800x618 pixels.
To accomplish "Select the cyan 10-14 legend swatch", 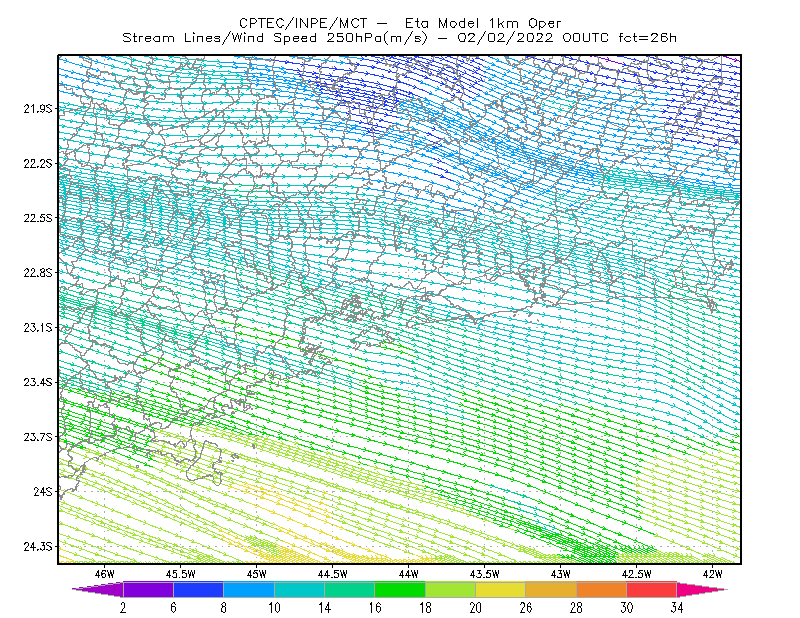I will (299, 589).
